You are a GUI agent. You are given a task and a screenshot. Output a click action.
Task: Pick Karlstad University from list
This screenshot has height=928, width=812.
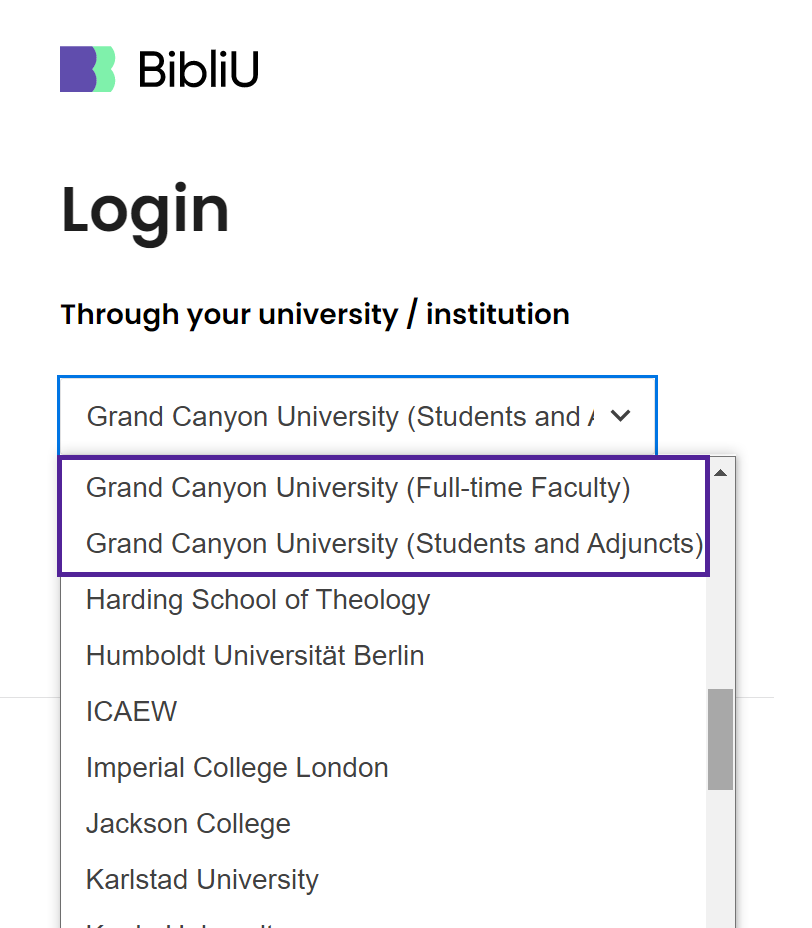point(384,879)
